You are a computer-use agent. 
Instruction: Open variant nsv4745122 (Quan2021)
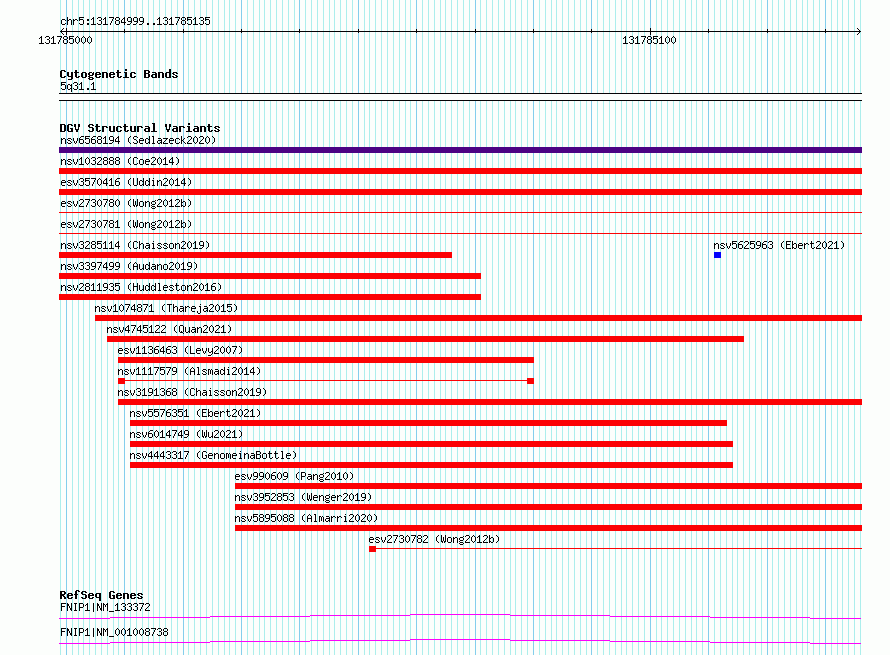pos(169,329)
